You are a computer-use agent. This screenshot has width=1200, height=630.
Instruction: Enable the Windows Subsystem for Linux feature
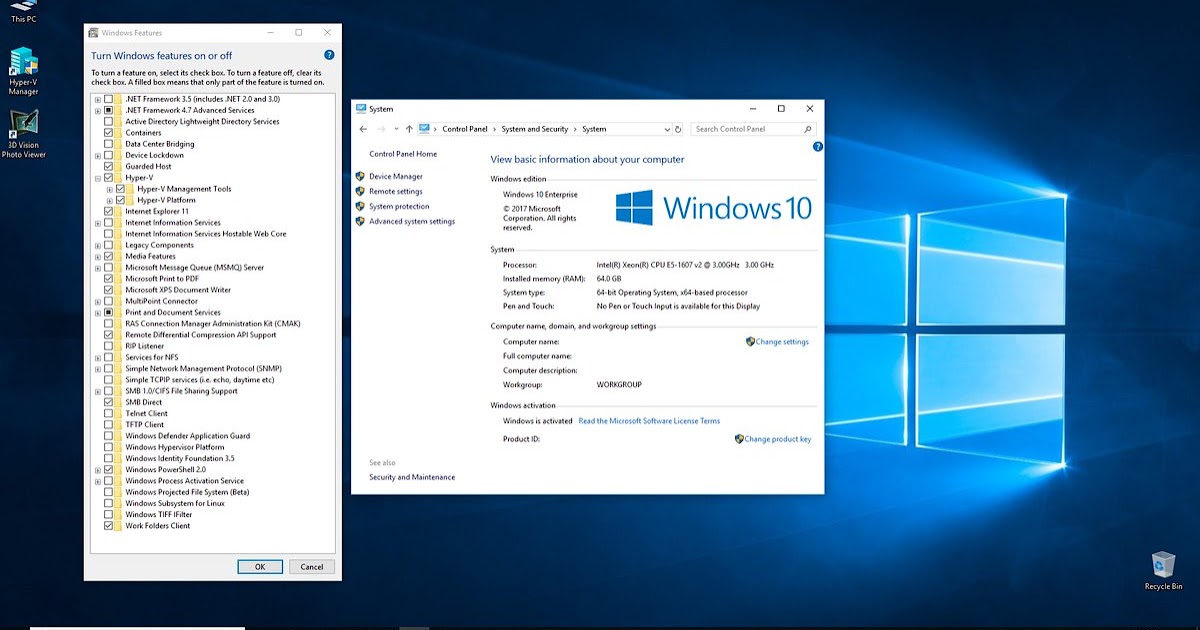pos(107,503)
